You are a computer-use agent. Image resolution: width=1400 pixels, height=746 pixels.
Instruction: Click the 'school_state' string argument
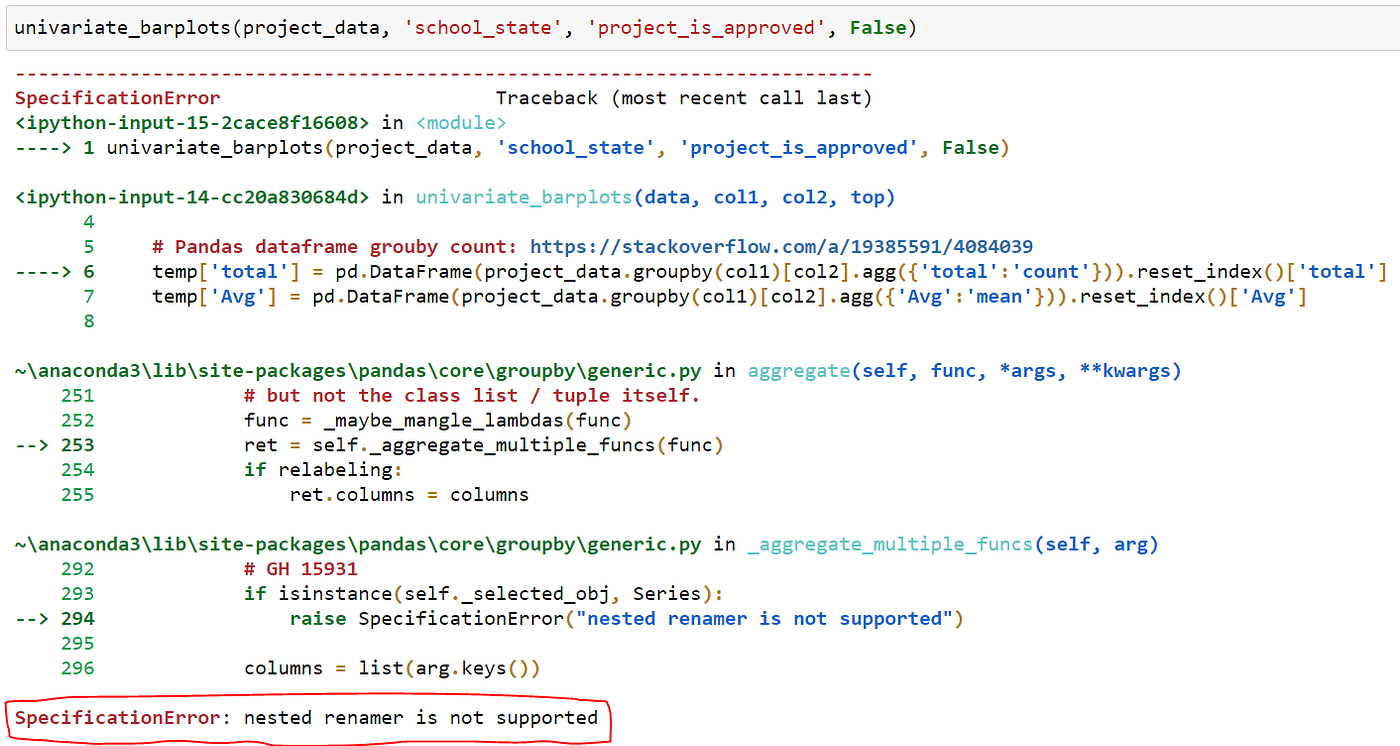pyautogui.click(x=483, y=27)
